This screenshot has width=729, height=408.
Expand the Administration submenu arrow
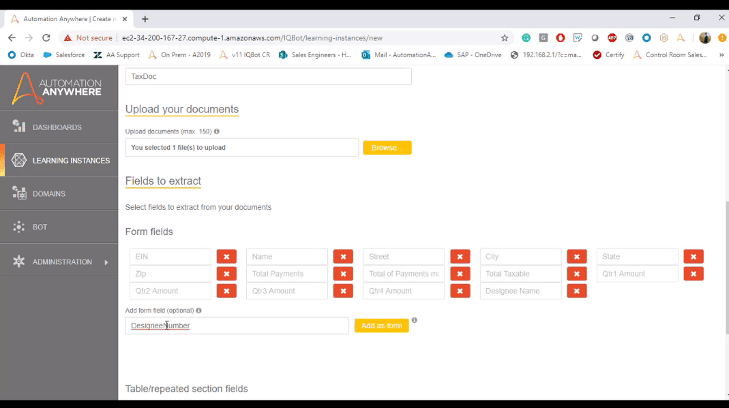[106, 262]
